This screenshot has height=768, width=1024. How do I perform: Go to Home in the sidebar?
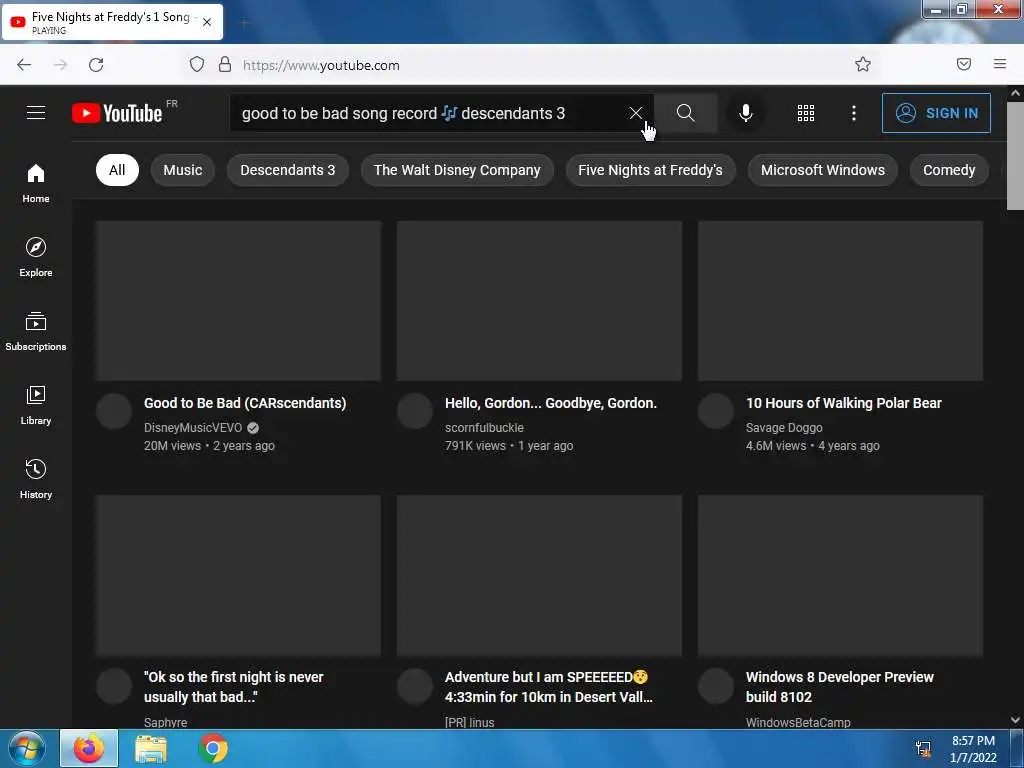pyautogui.click(x=36, y=184)
